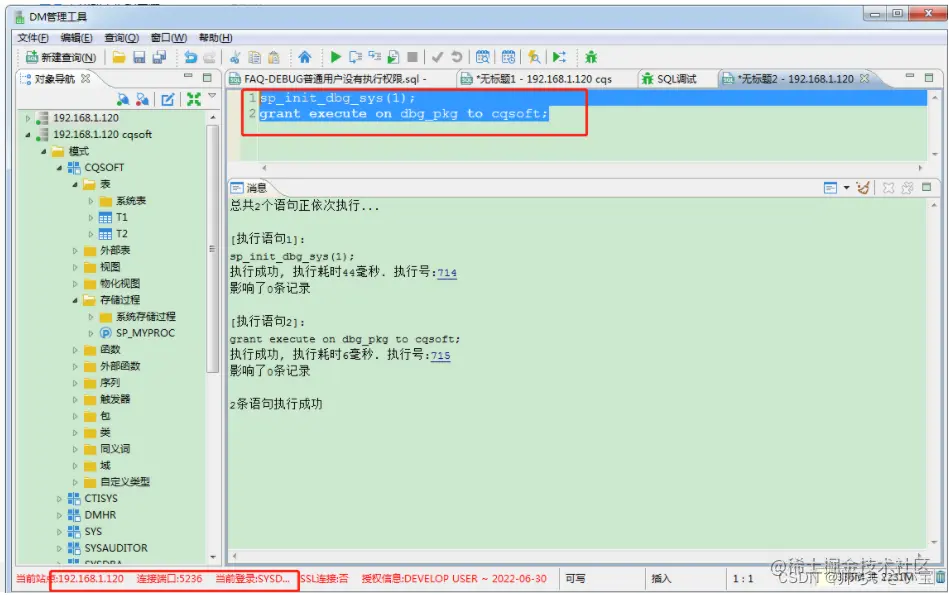
Task: Click the first connection icon in navigator toolbar
Action: pos(123,99)
